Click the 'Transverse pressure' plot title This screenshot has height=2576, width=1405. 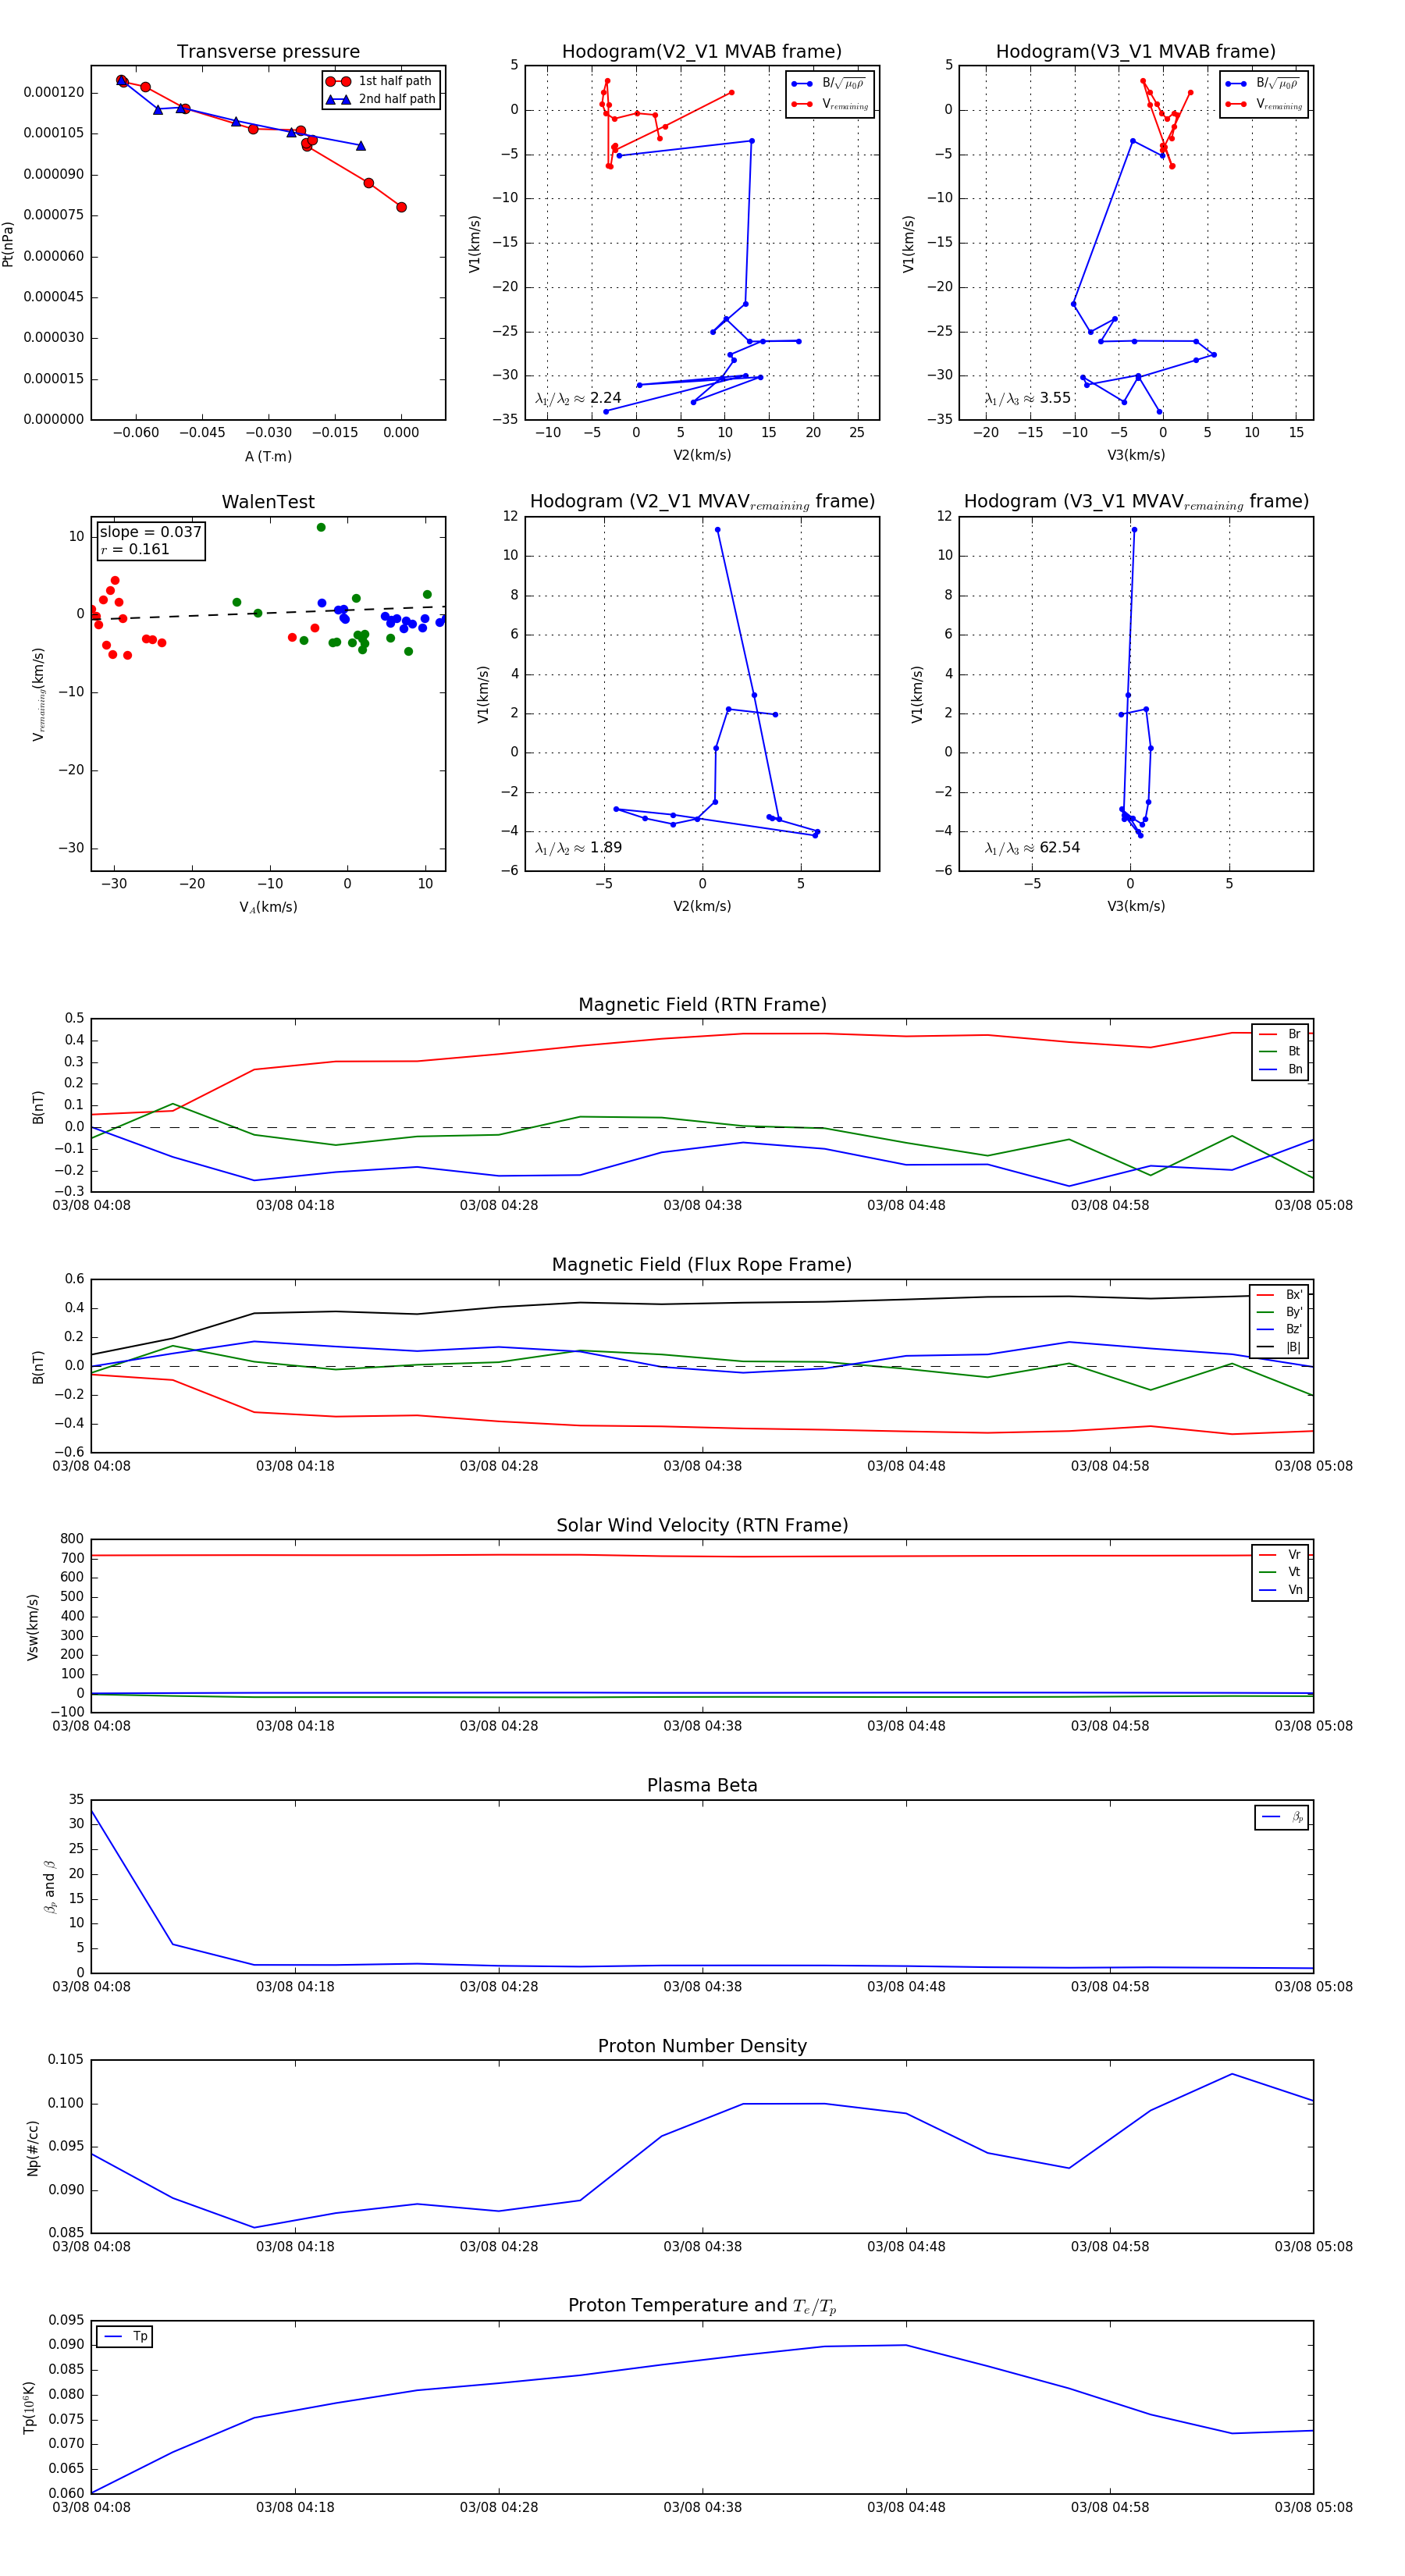[x=268, y=51]
